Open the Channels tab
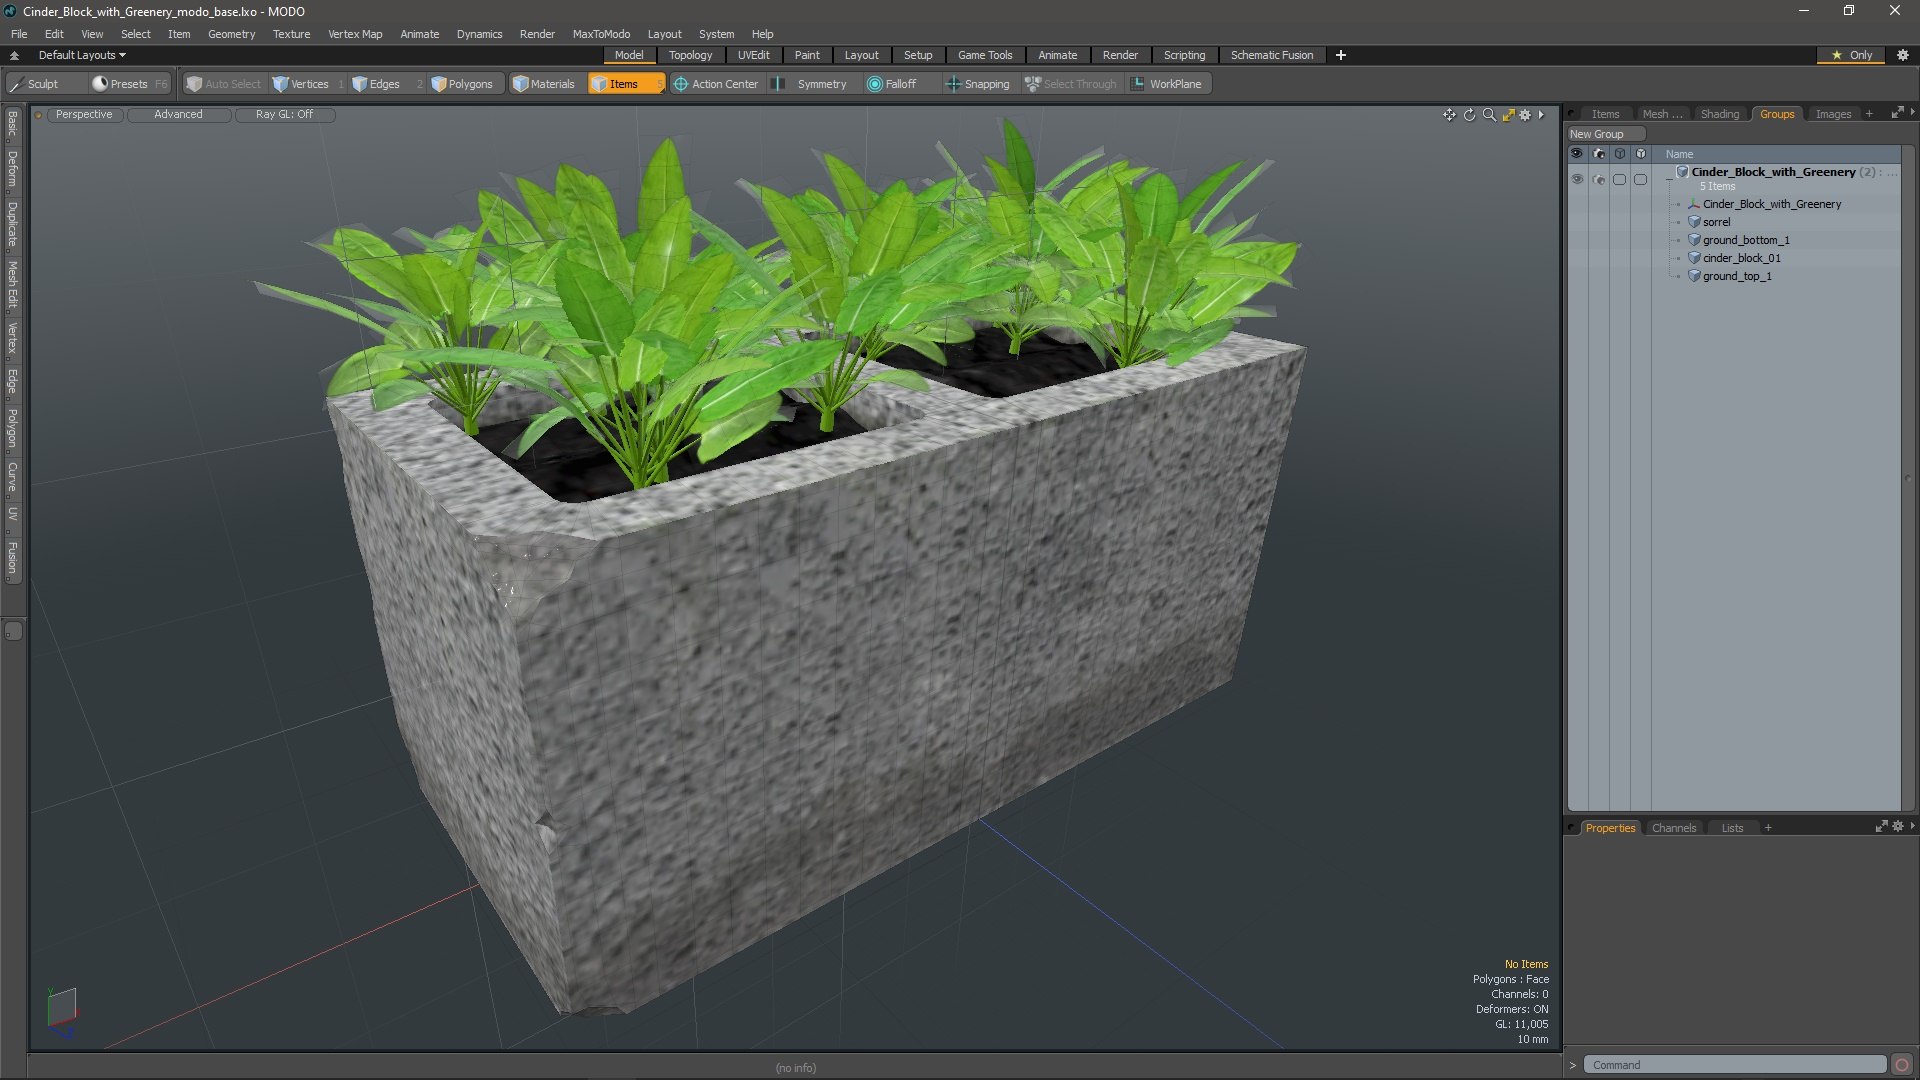The height and width of the screenshot is (1080, 1920). click(x=1673, y=828)
